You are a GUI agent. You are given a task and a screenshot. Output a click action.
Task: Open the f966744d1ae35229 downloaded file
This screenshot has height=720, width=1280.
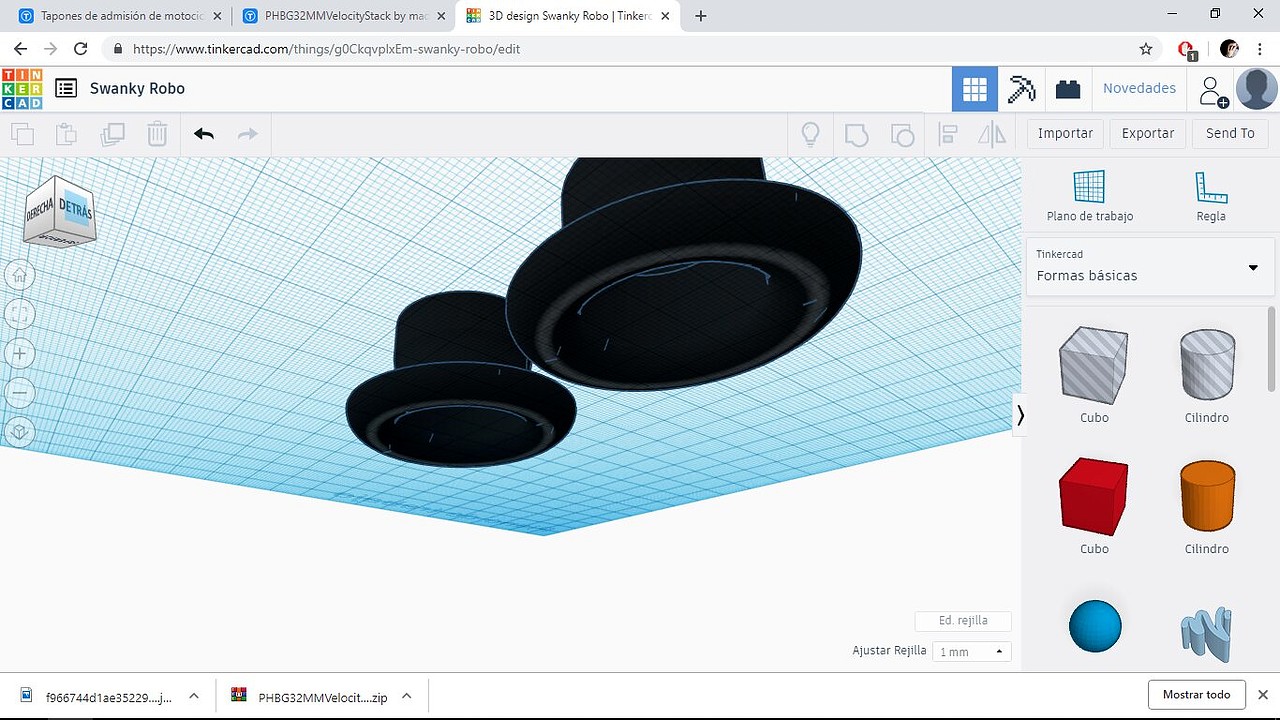click(95, 696)
